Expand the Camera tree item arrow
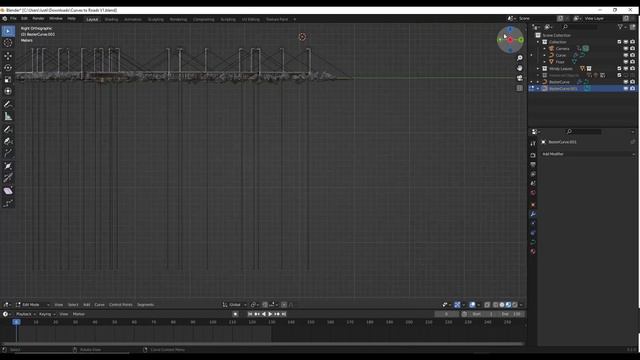Image resolution: width=640 pixels, height=360 pixels. click(544, 49)
